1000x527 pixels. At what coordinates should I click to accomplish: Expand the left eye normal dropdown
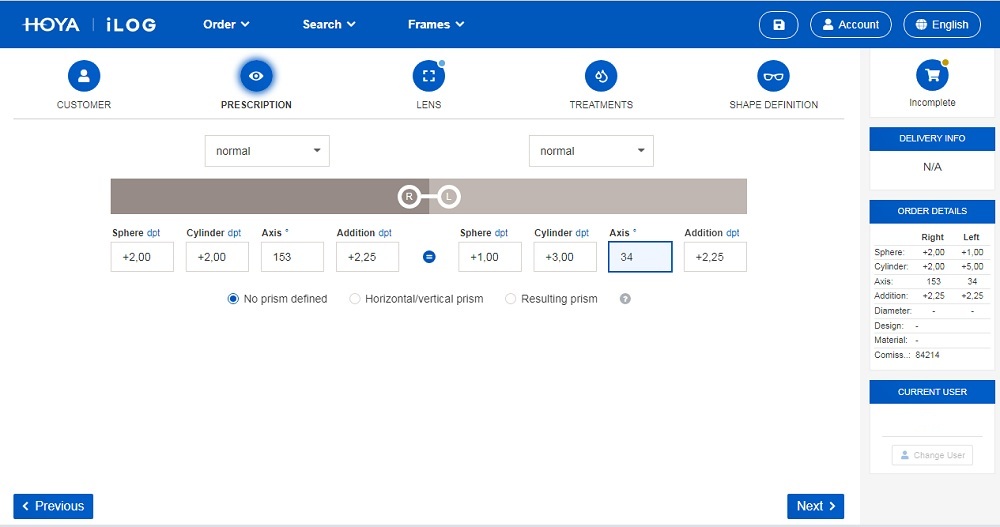591,151
